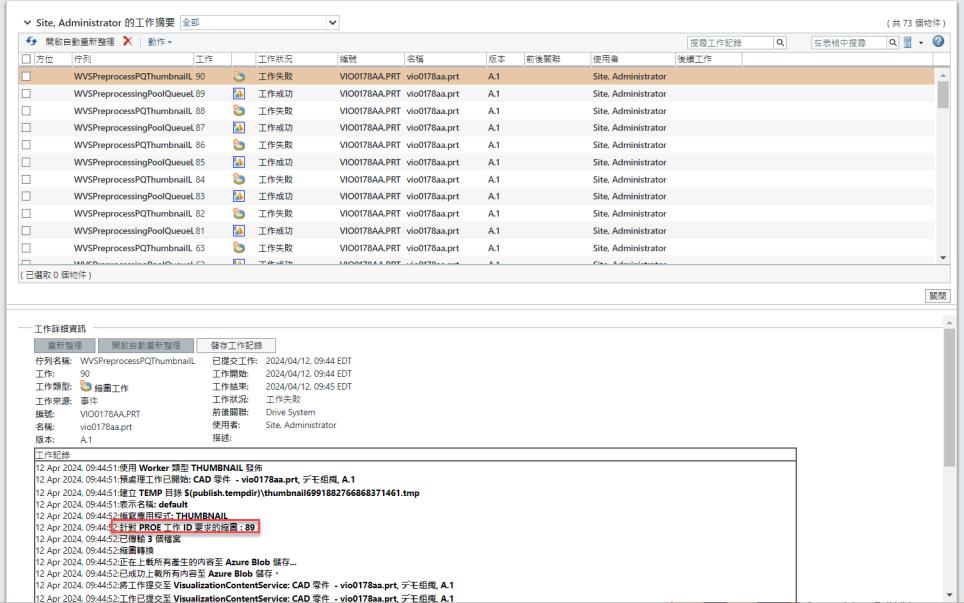Click the thumbnail job icon in row 86
964x603 pixels.
pyautogui.click(x=239, y=144)
